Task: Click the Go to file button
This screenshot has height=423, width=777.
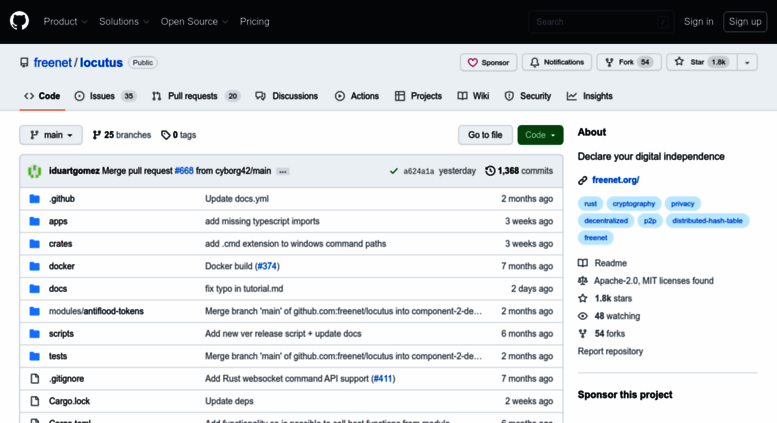Action: coord(485,135)
